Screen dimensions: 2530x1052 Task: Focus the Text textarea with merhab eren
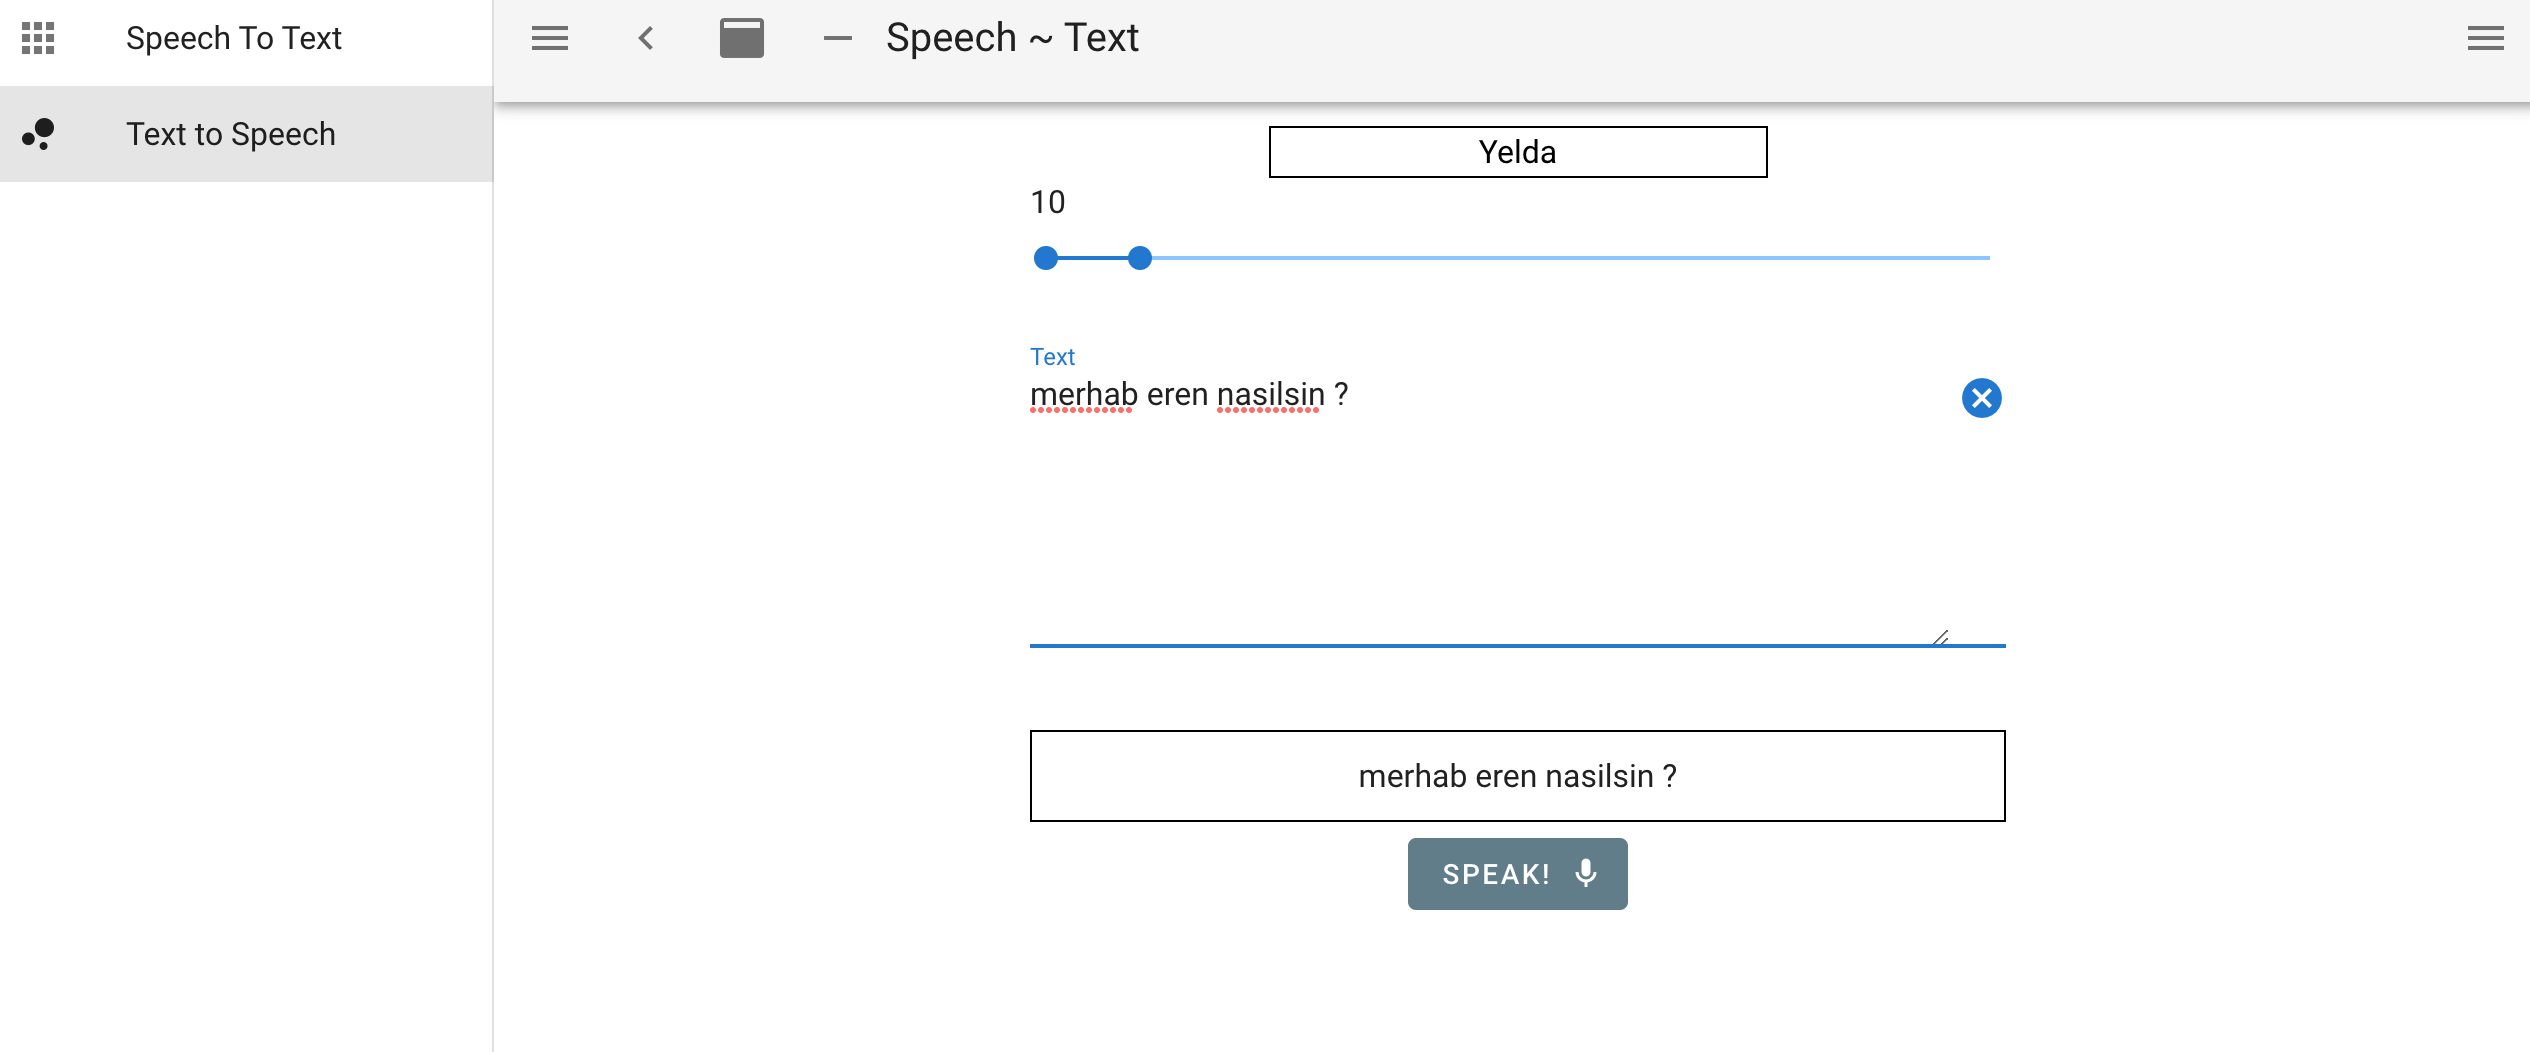click(x=1490, y=510)
